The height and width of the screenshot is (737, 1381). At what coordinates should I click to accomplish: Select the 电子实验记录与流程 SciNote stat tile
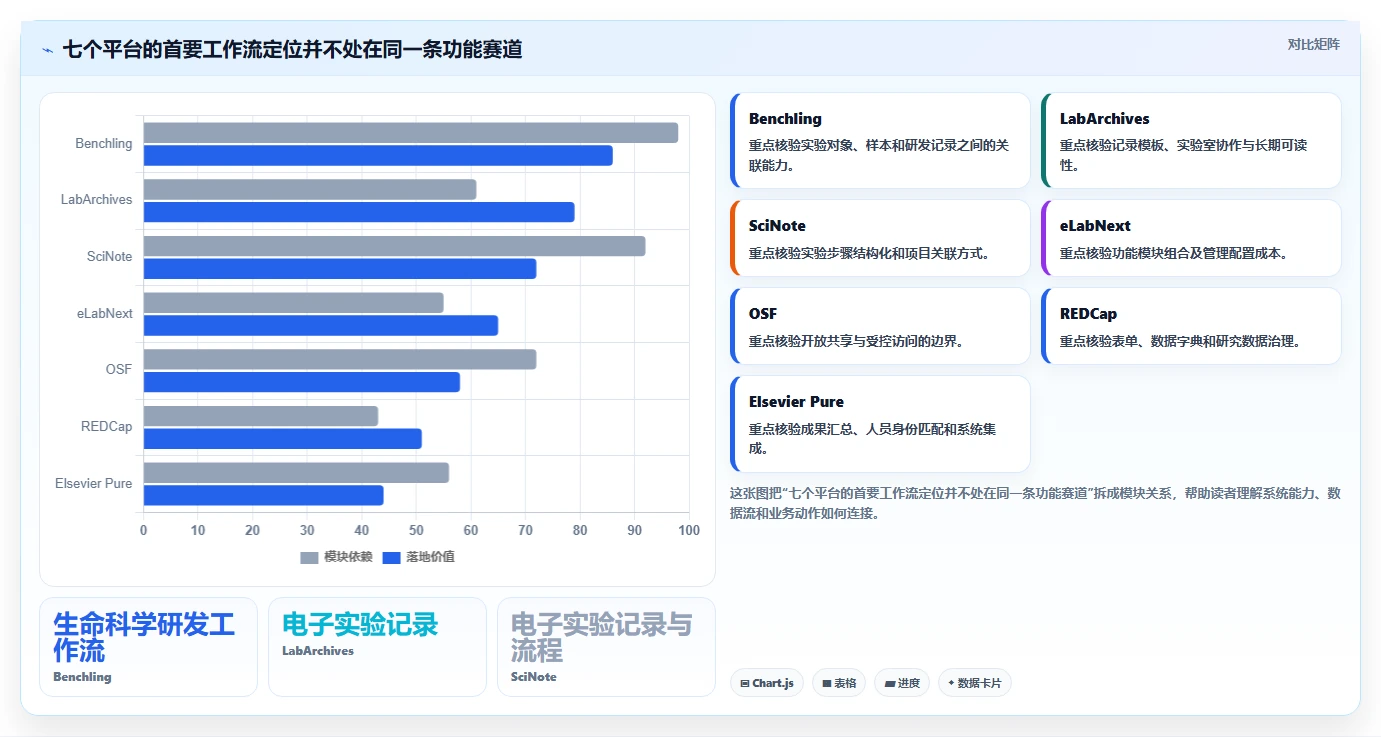pos(606,647)
